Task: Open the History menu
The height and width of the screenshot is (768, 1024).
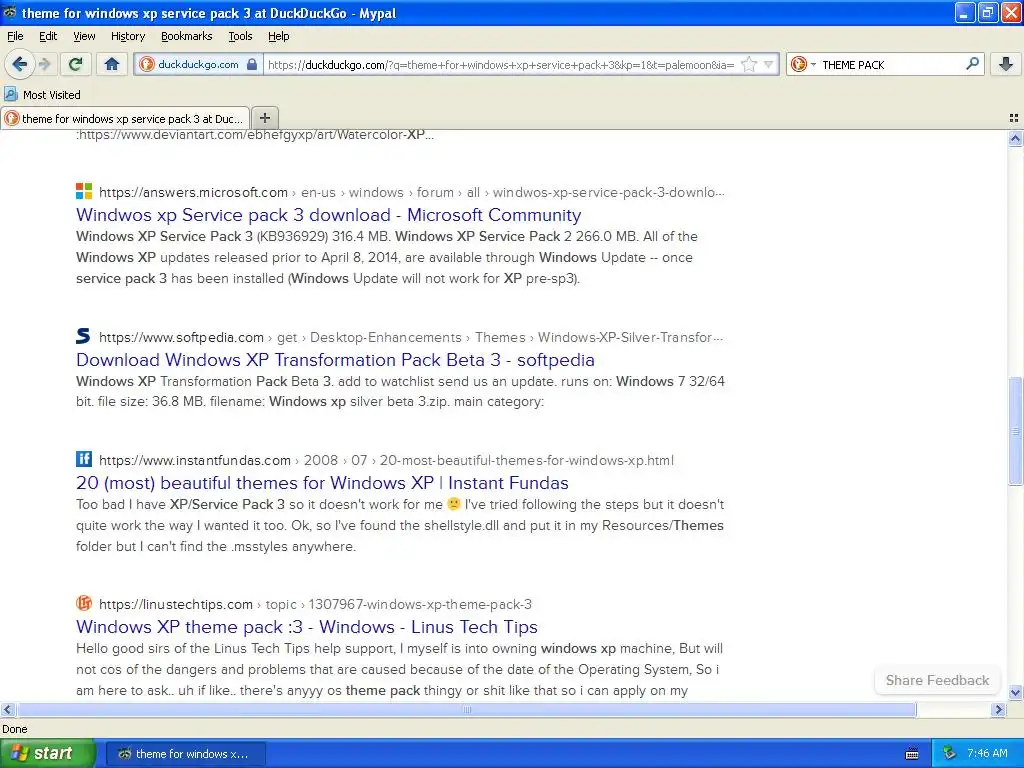Action: coord(127,36)
